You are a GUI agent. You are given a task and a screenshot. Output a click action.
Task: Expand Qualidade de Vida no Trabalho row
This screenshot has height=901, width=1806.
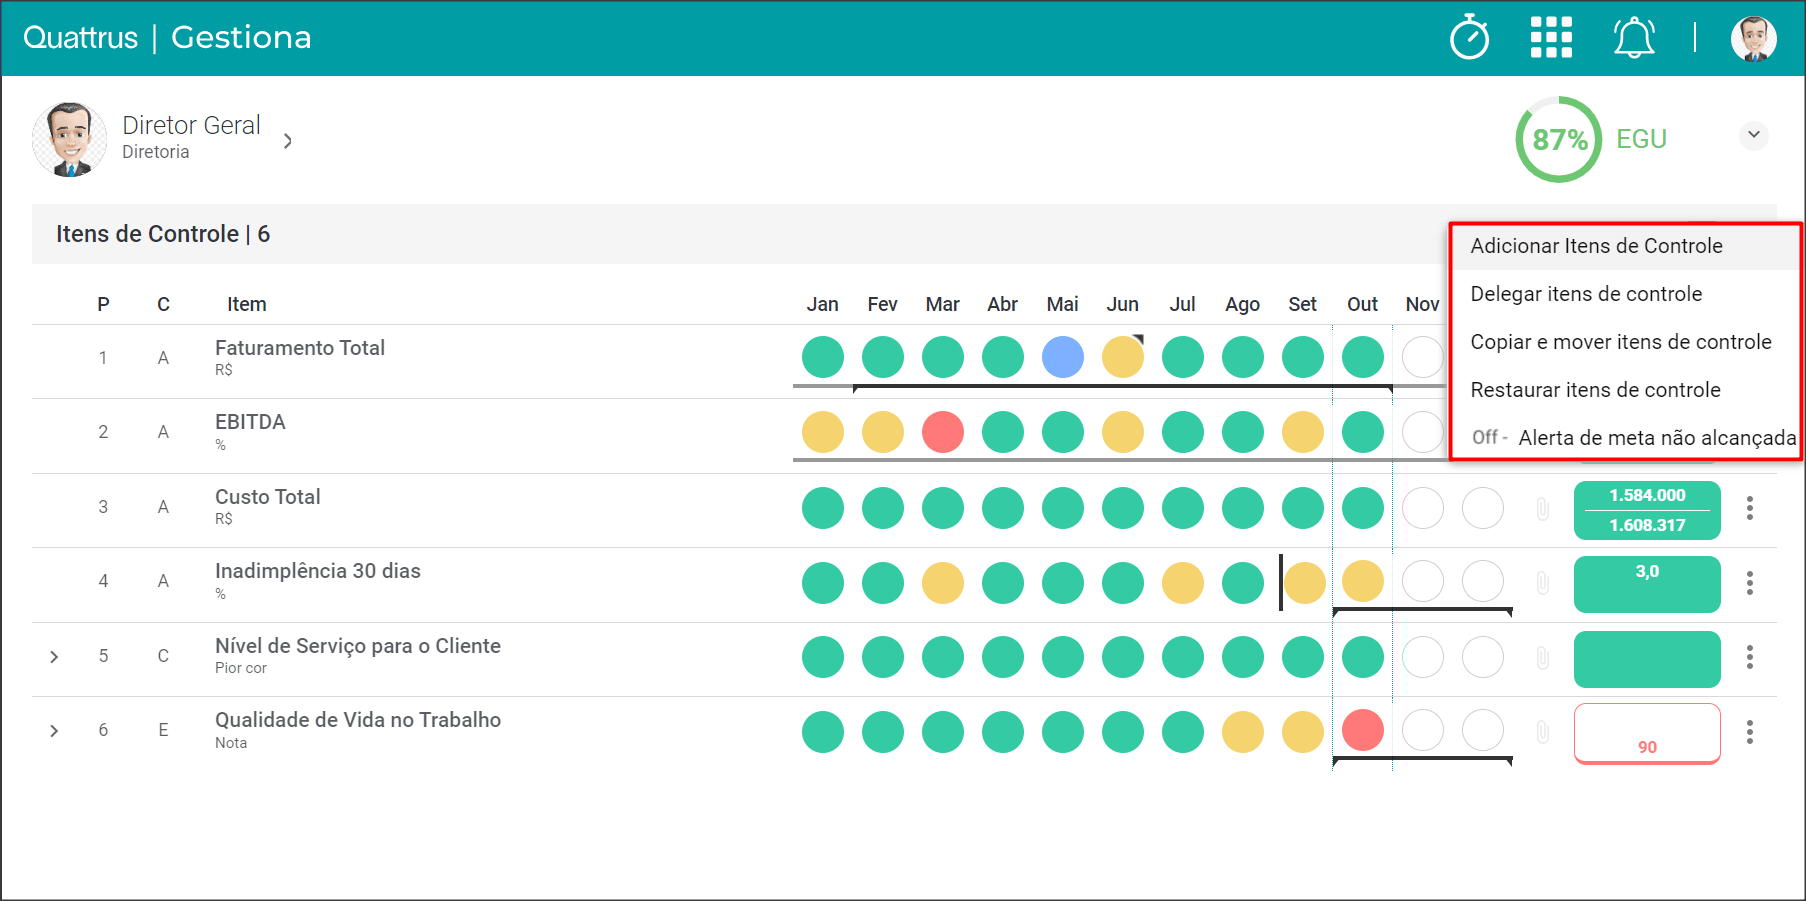(54, 731)
